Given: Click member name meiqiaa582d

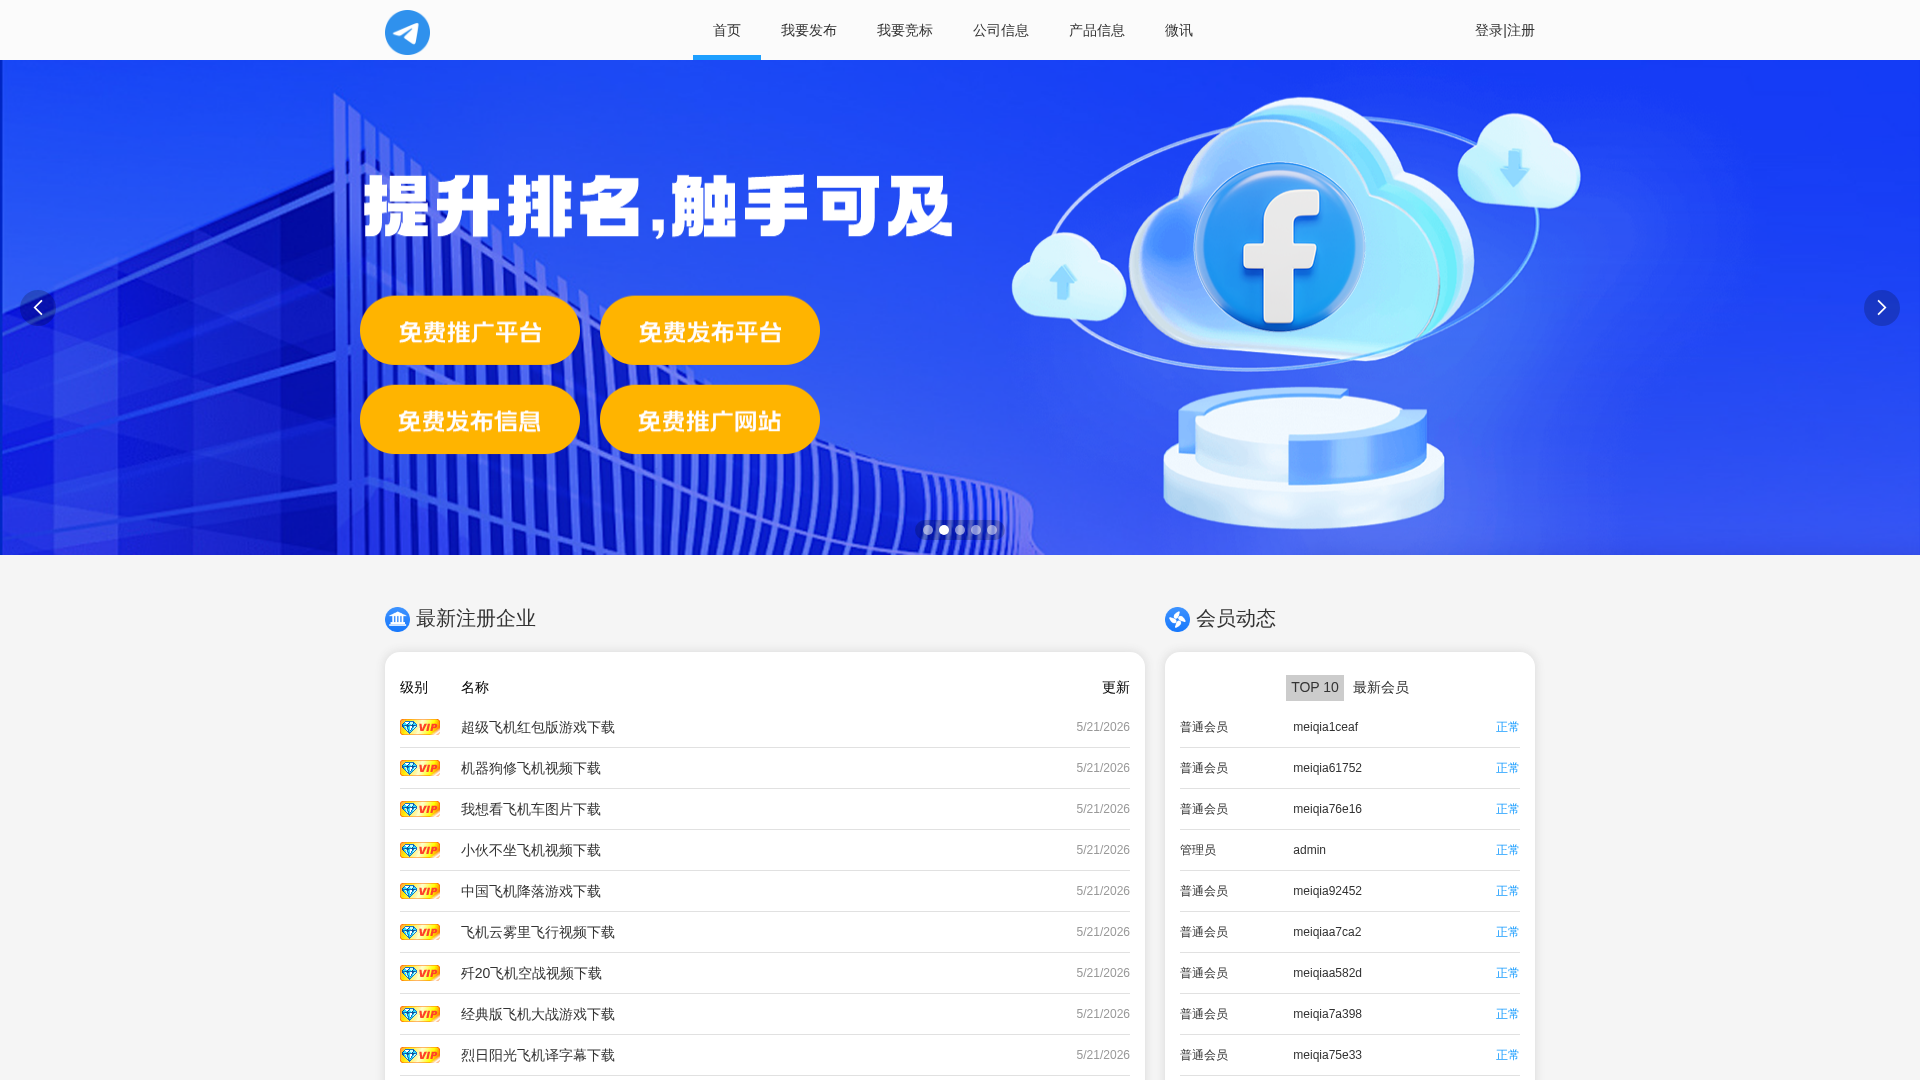Looking at the screenshot, I should point(1327,973).
